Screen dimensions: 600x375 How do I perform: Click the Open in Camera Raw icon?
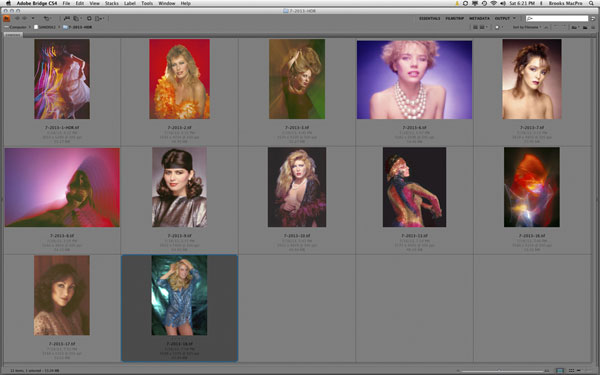(x=89, y=18)
